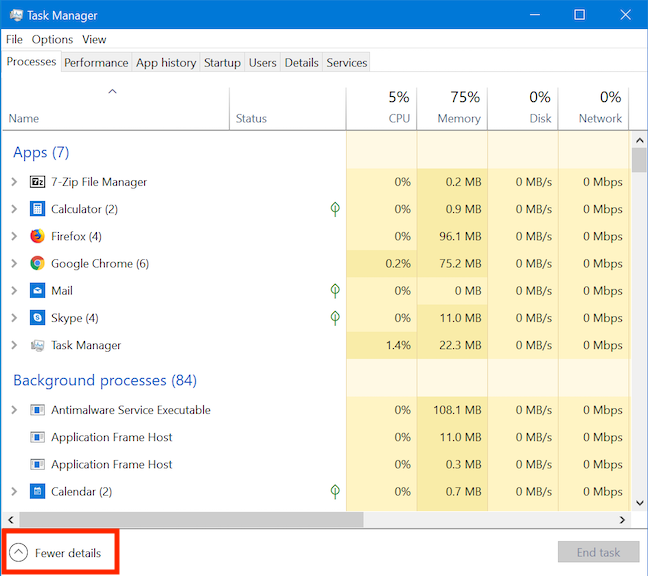Select the Apps (7) group heading

pyautogui.click(x=41, y=152)
